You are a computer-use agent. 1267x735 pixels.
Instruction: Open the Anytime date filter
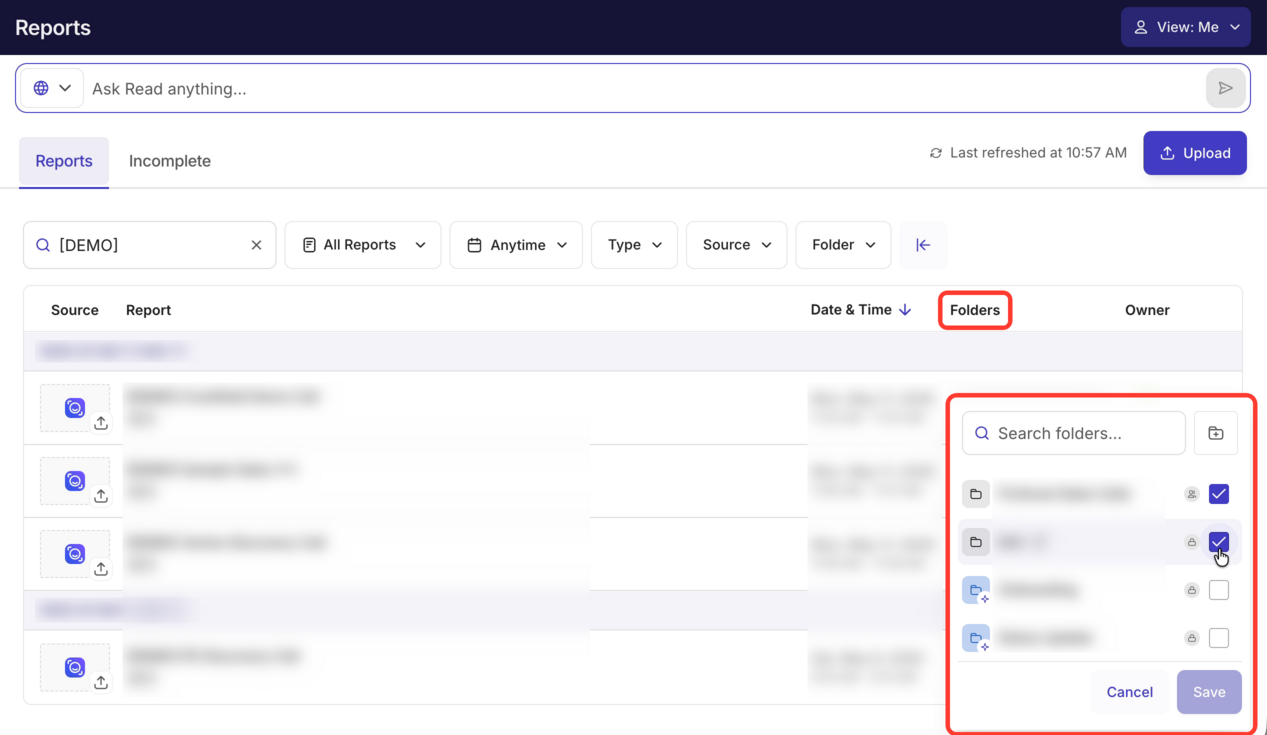tap(516, 245)
